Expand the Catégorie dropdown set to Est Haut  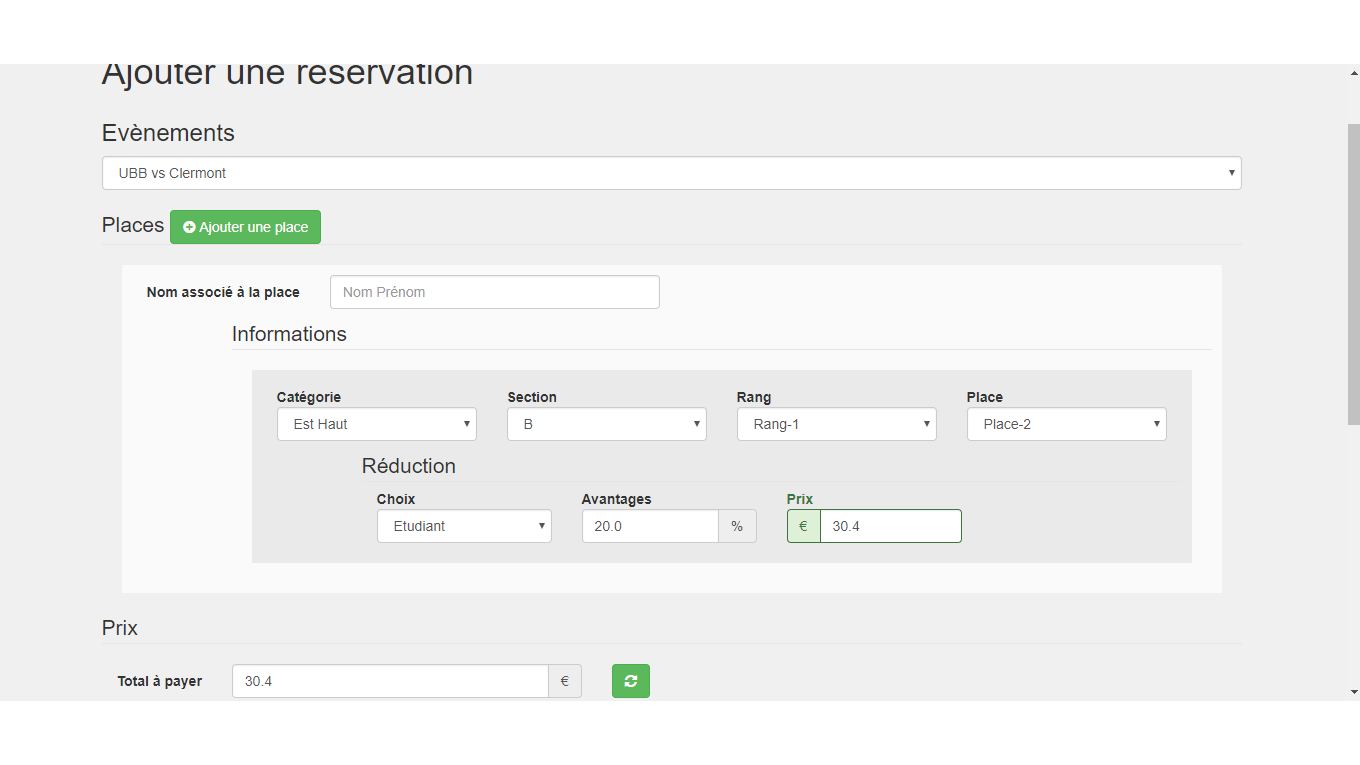tap(376, 424)
